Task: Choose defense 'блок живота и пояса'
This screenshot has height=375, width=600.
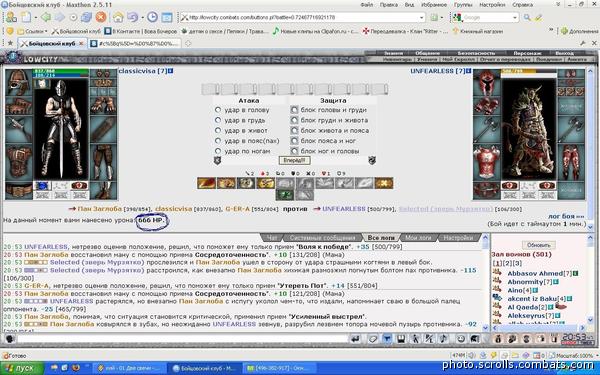Action: point(294,130)
